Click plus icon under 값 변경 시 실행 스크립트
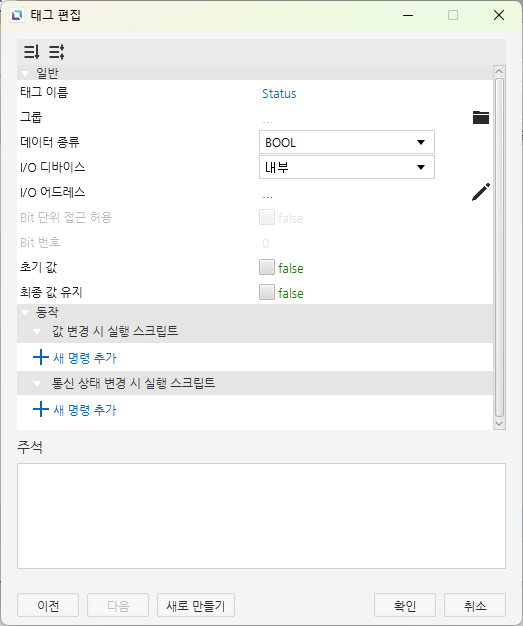 pos(41,357)
